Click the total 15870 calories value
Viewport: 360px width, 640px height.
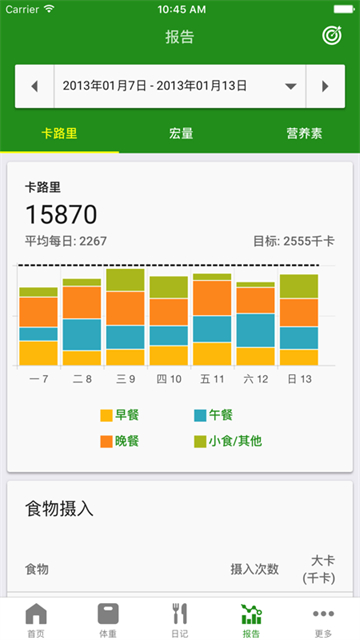[x=61, y=215]
